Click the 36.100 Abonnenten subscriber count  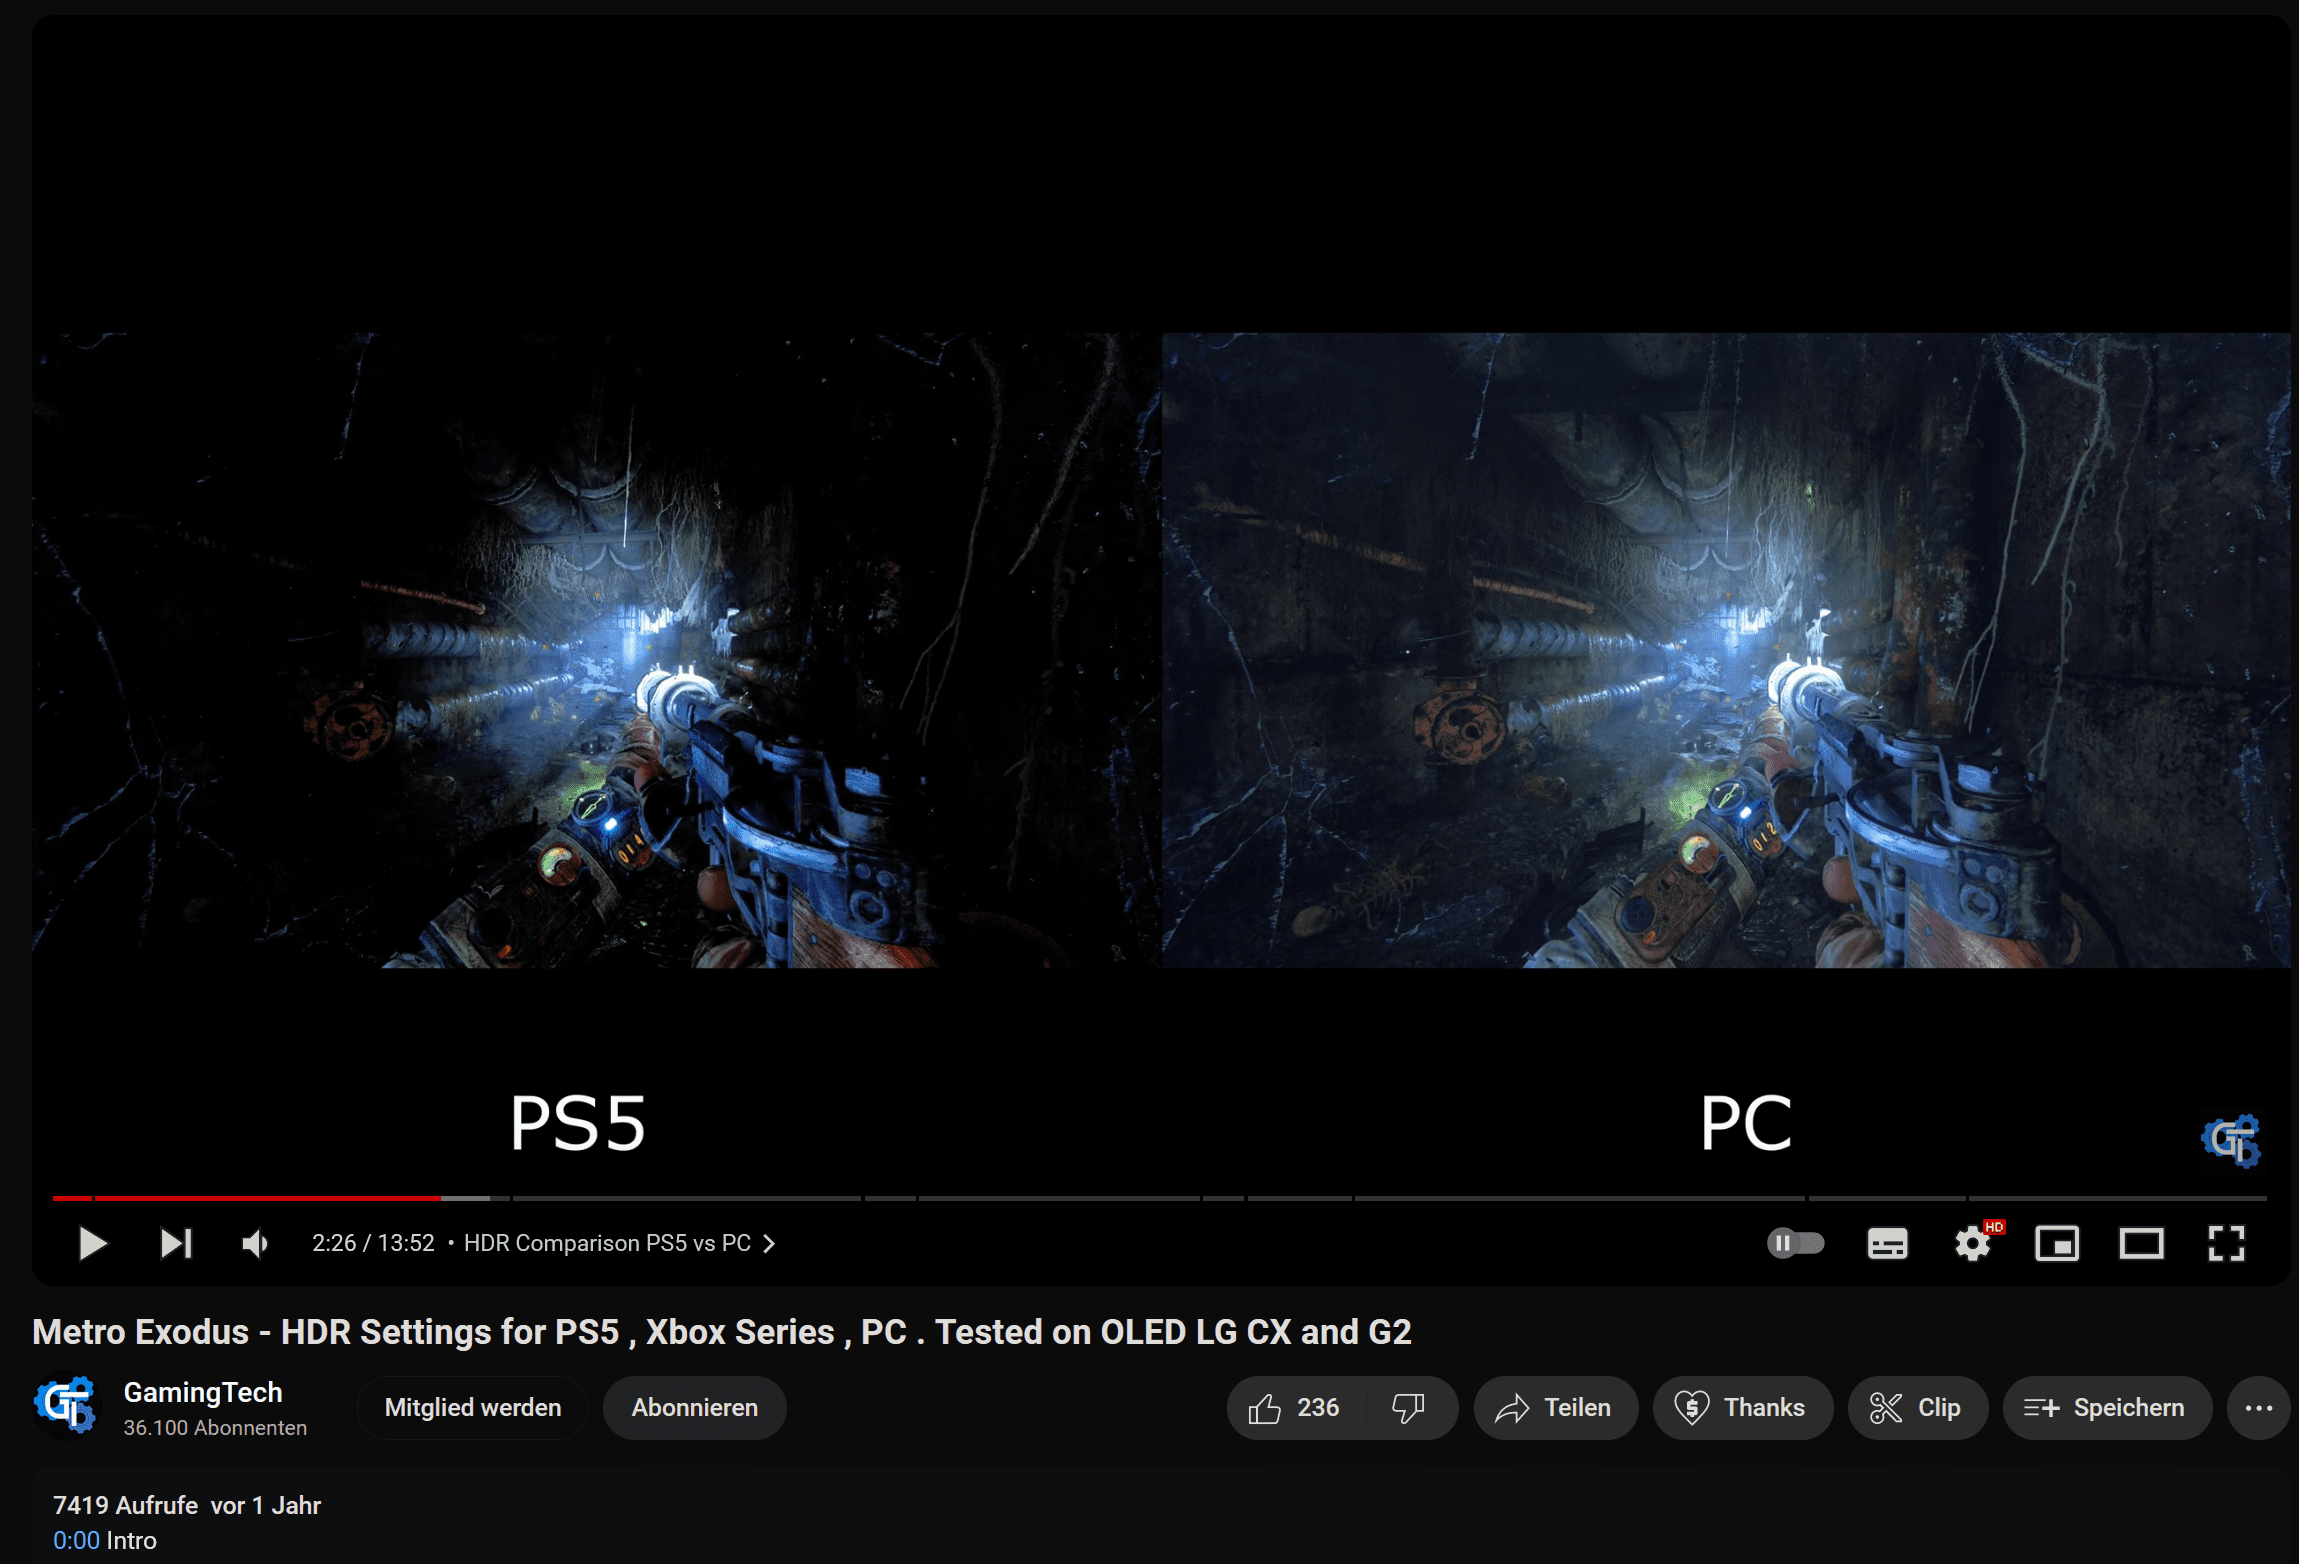click(215, 1428)
